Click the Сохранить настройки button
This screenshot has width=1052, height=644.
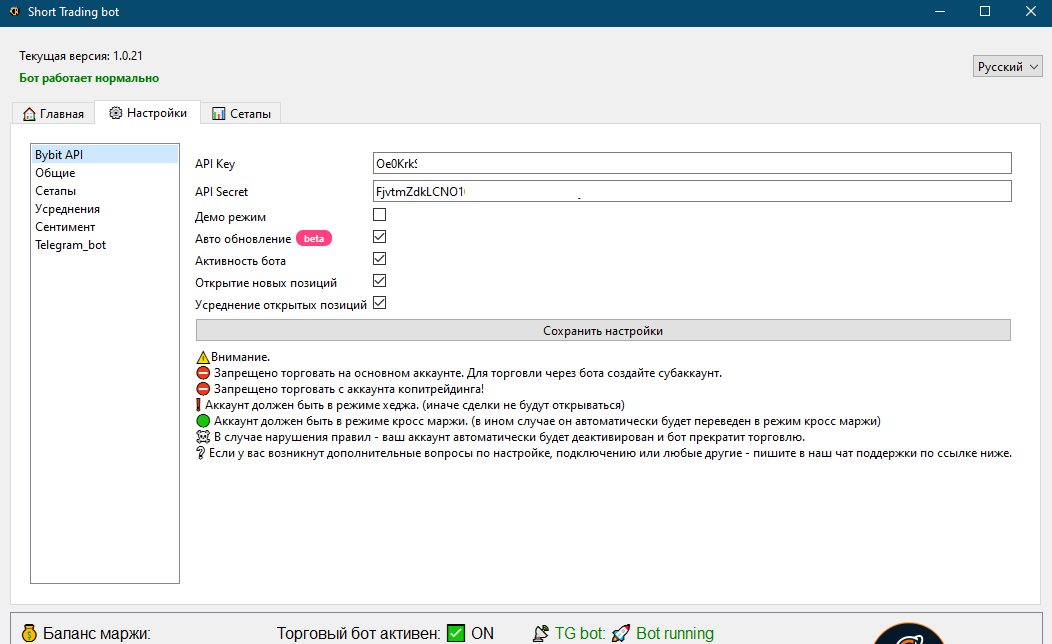pos(603,330)
